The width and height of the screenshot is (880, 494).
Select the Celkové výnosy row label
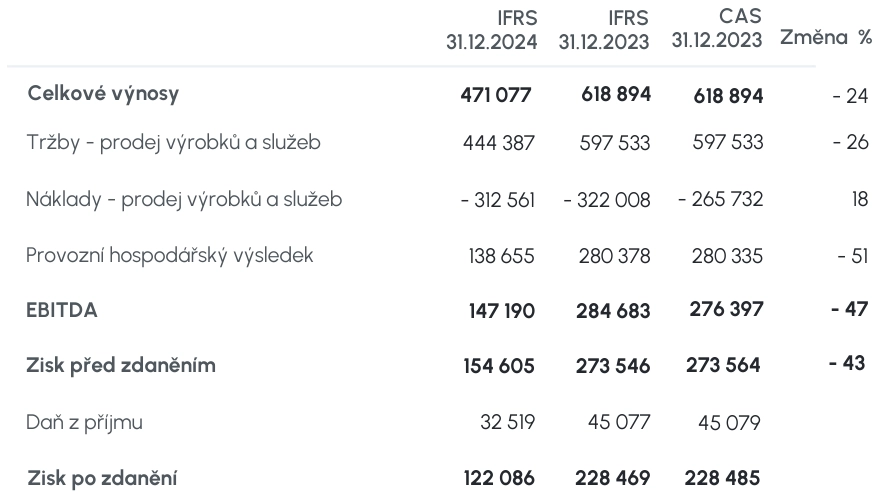tap(103, 94)
